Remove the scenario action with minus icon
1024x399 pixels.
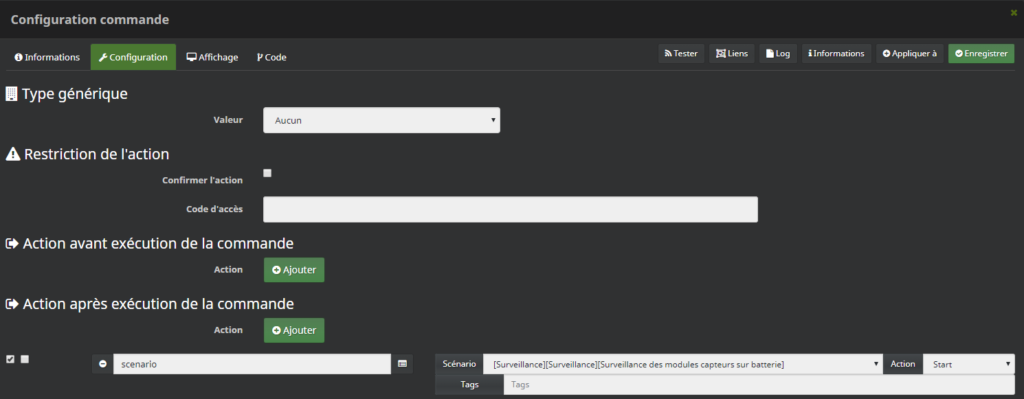point(103,364)
